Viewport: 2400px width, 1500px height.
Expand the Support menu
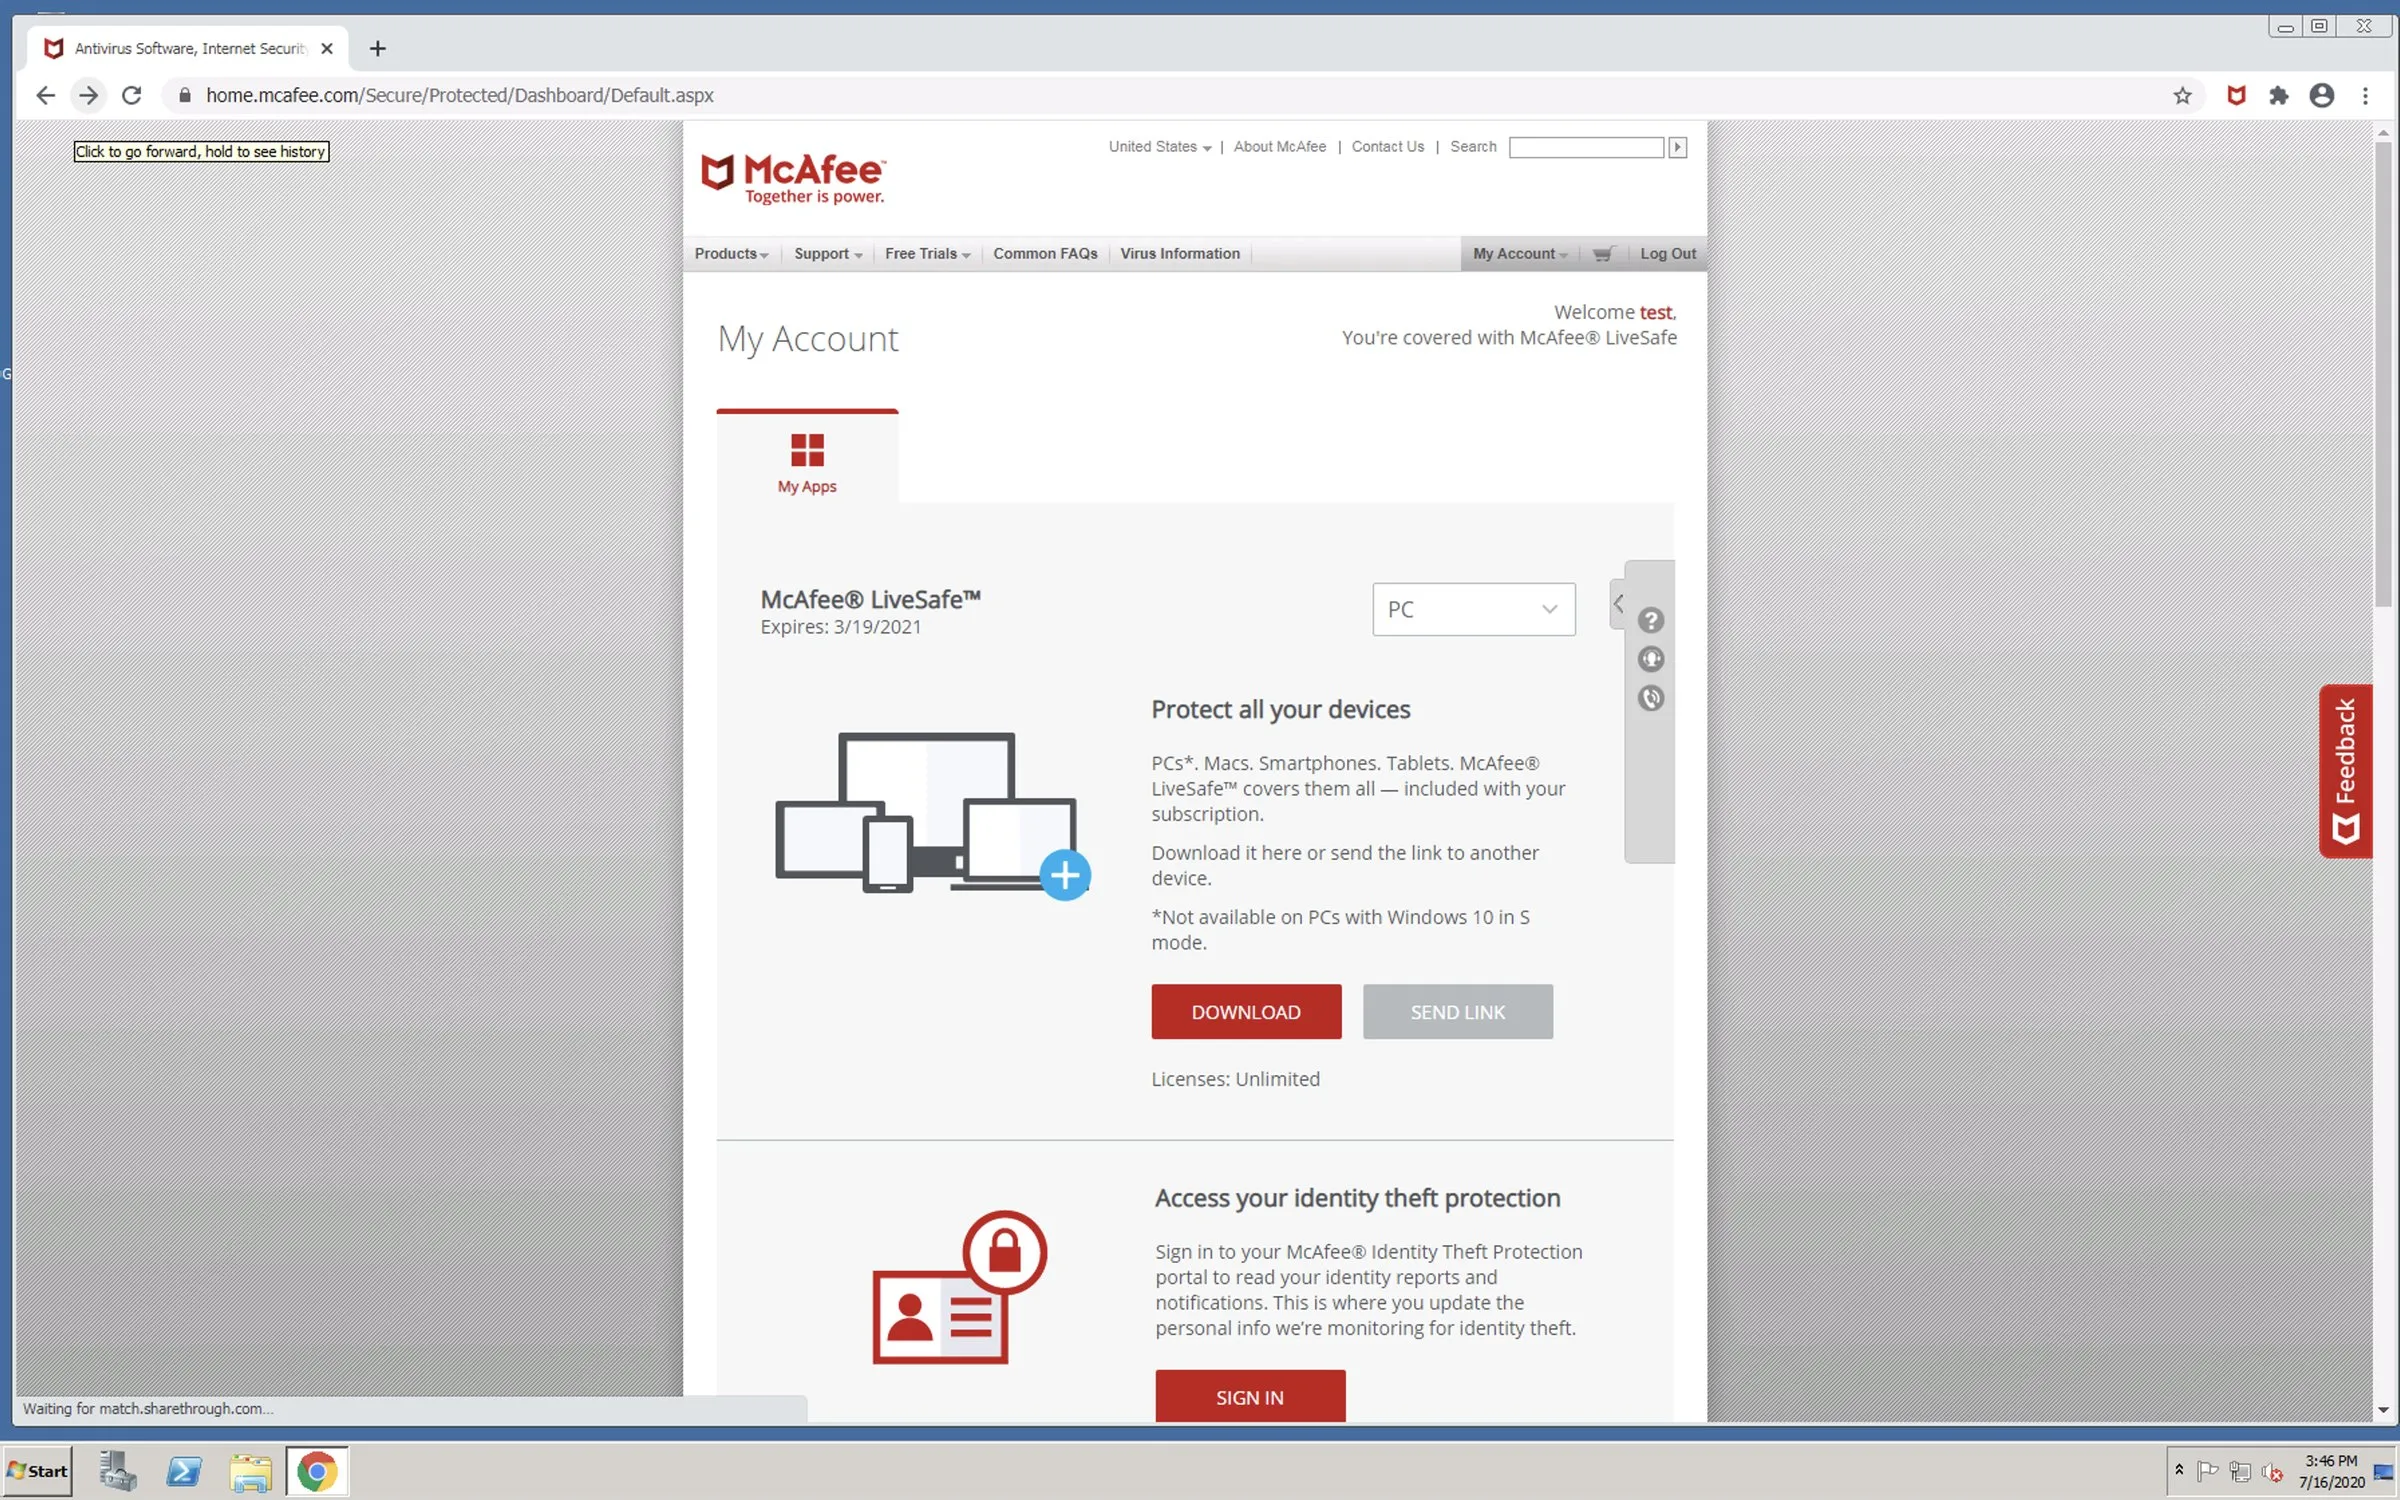point(828,254)
